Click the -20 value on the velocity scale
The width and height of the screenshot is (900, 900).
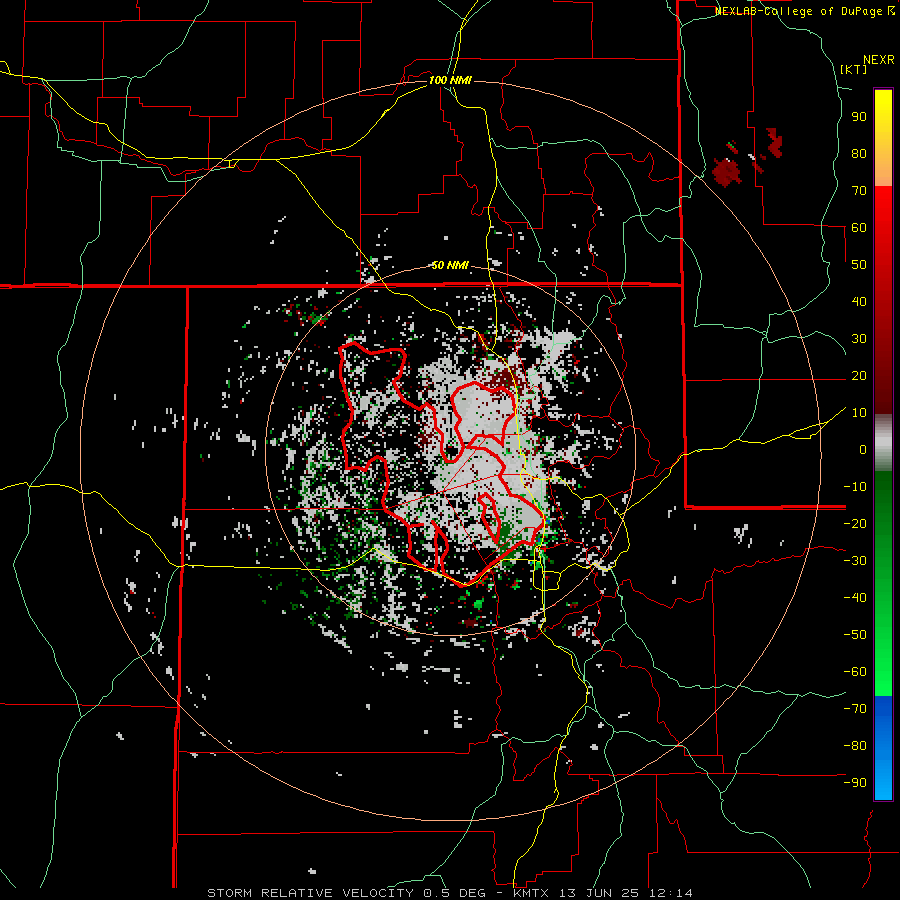[x=855, y=524]
